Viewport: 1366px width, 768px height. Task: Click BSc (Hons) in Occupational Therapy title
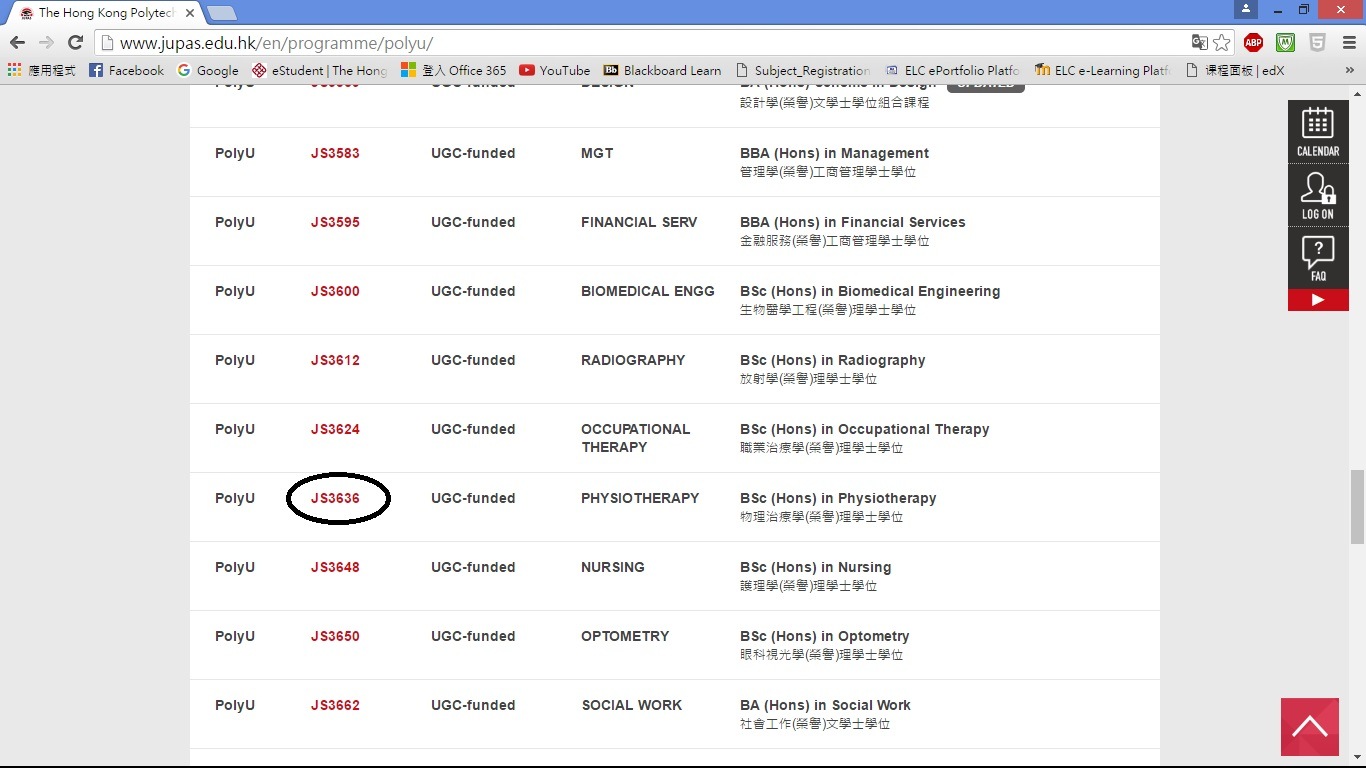pos(865,429)
